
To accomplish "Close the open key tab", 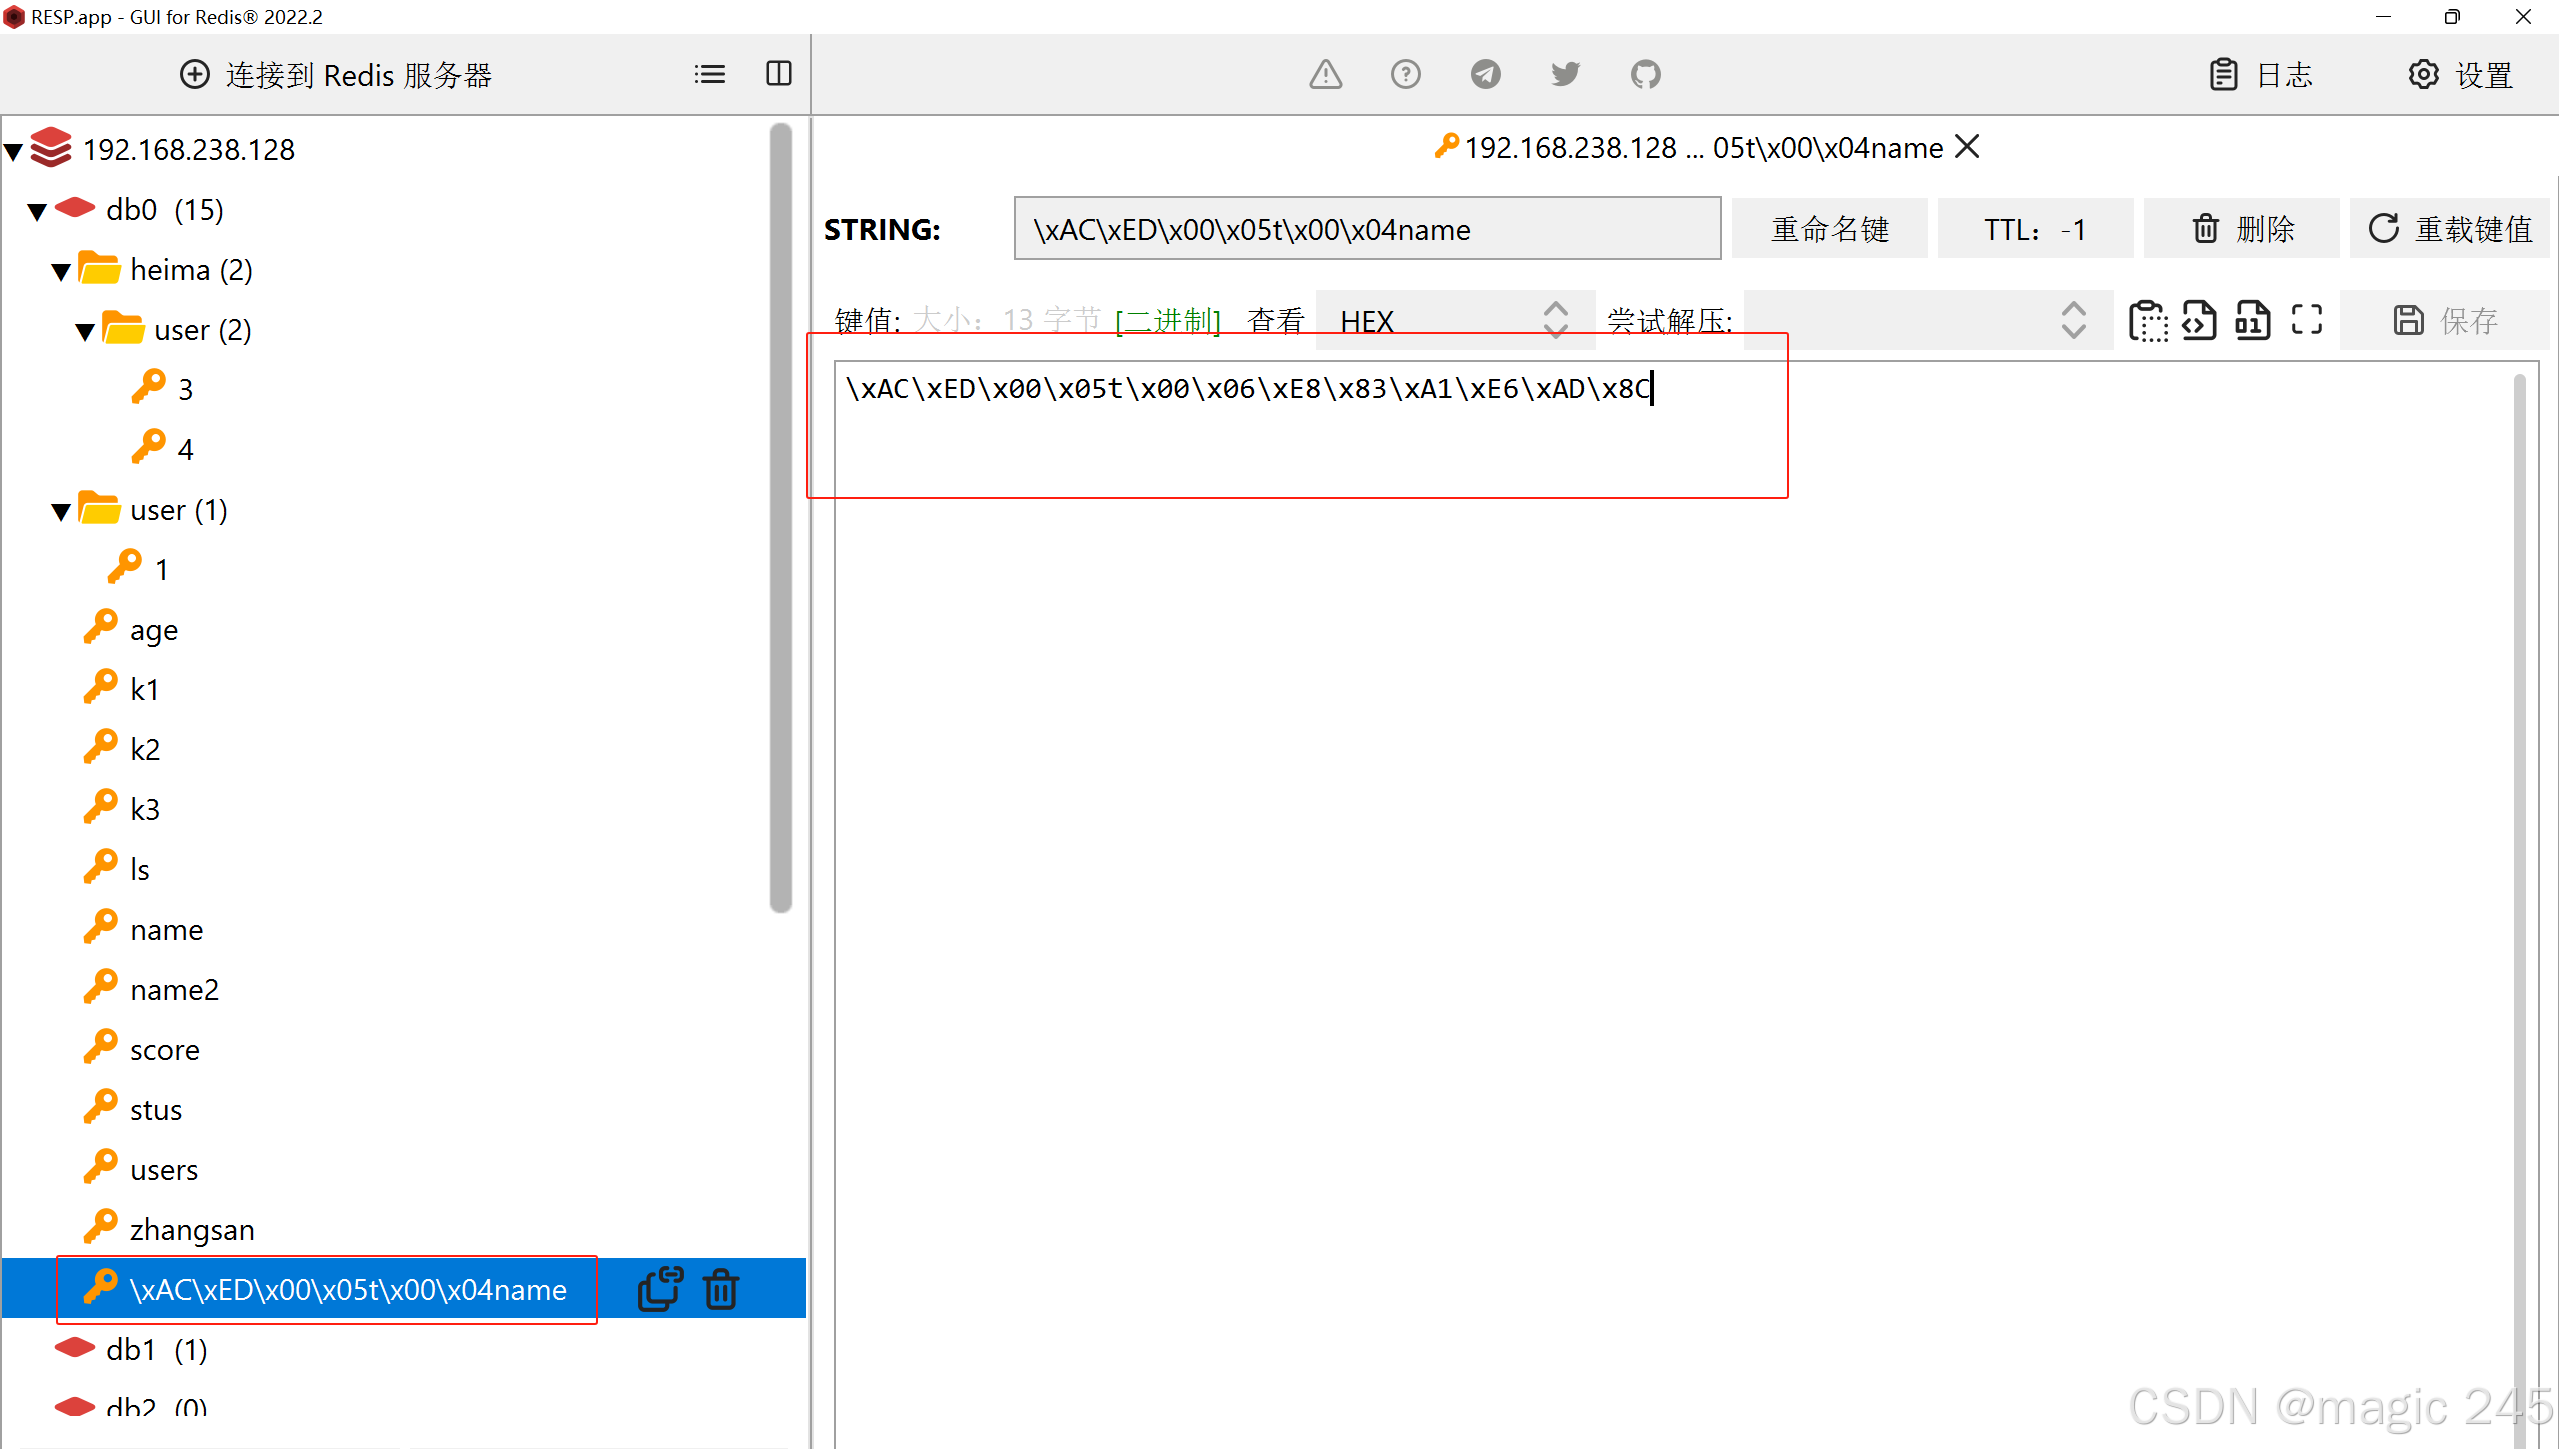I will pyautogui.click(x=1967, y=147).
